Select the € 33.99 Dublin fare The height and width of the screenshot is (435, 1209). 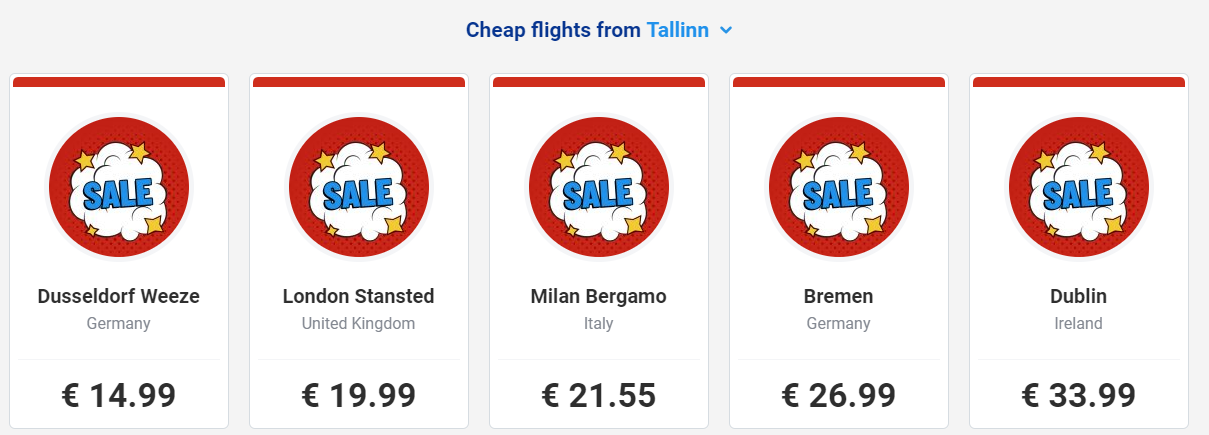click(1079, 395)
